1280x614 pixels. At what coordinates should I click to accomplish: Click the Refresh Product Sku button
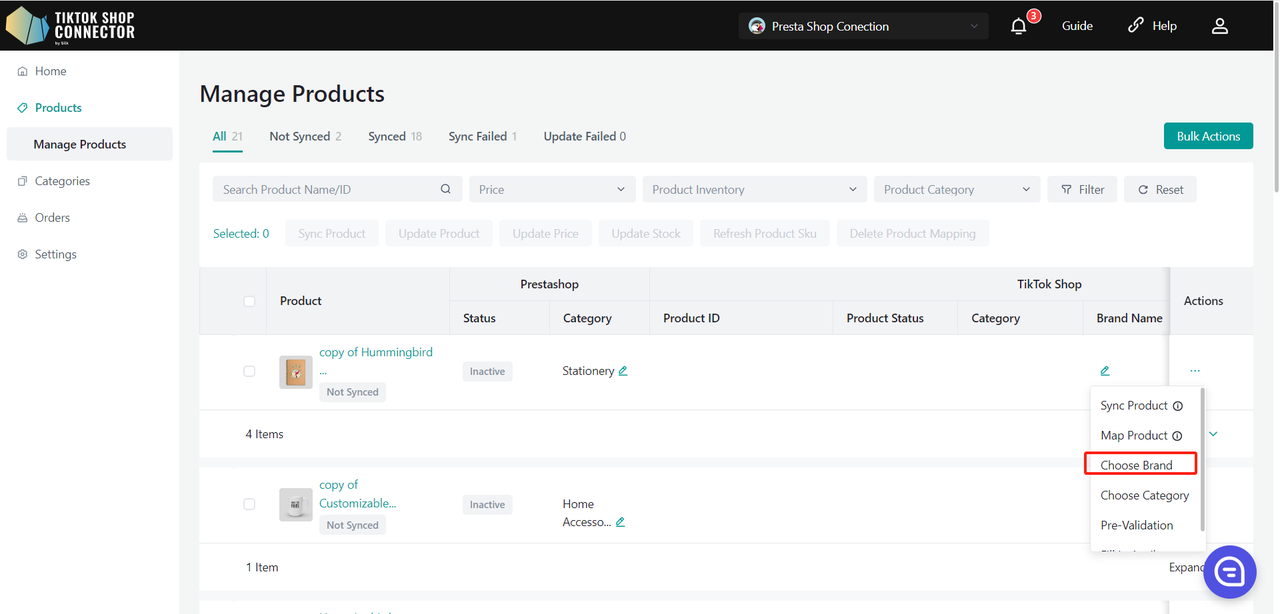tap(765, 234)
